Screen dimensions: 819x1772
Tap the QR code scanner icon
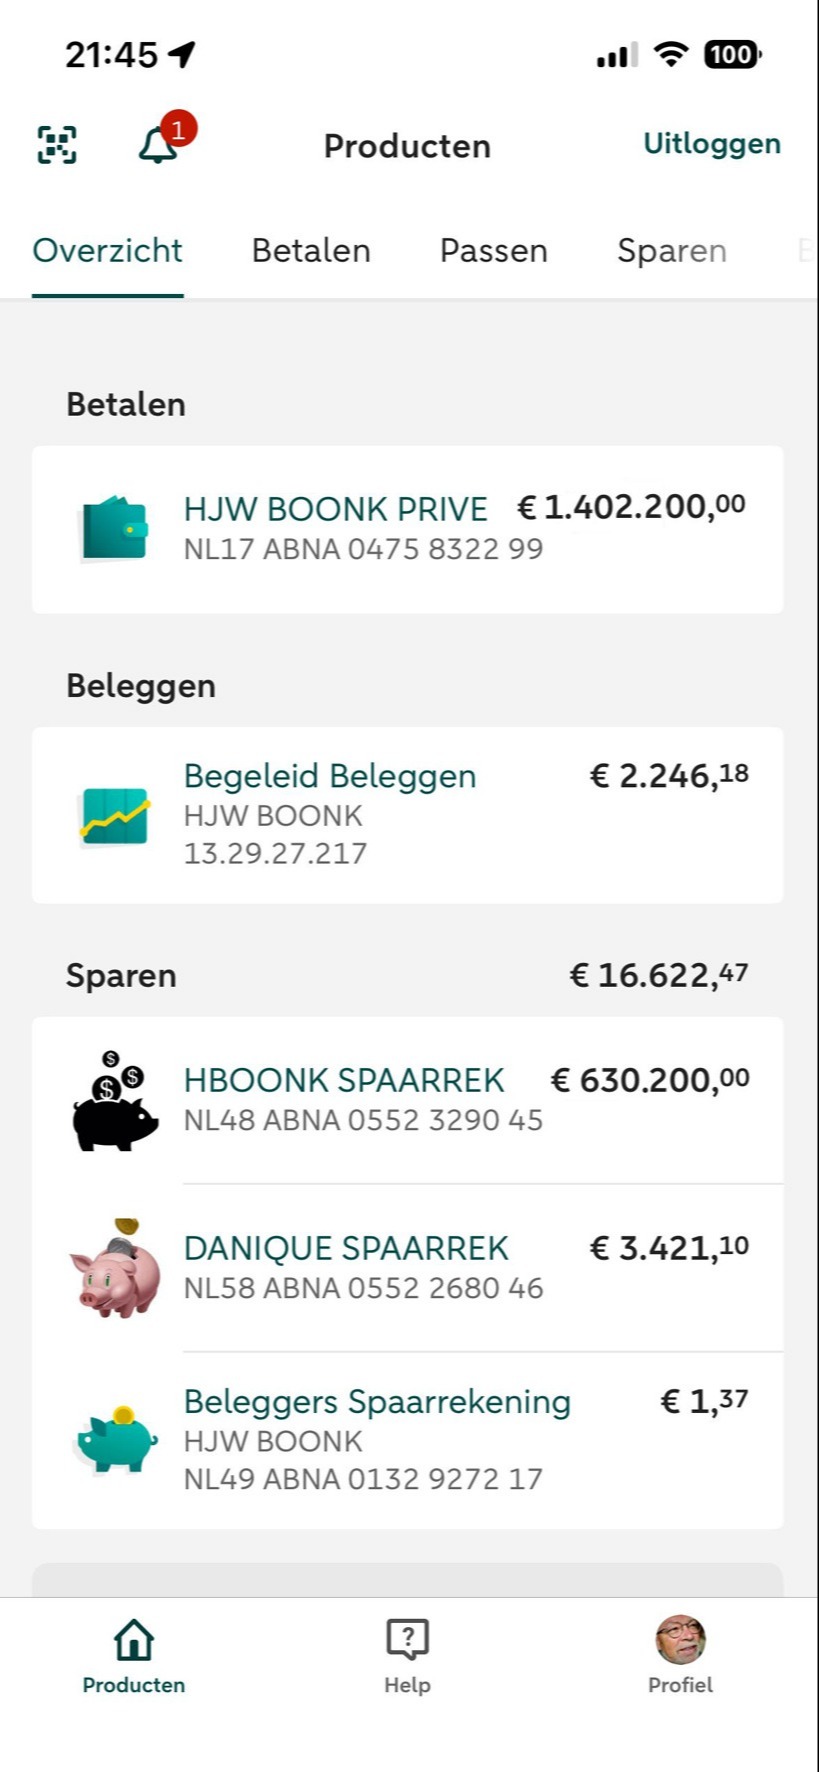click(57, 145)
